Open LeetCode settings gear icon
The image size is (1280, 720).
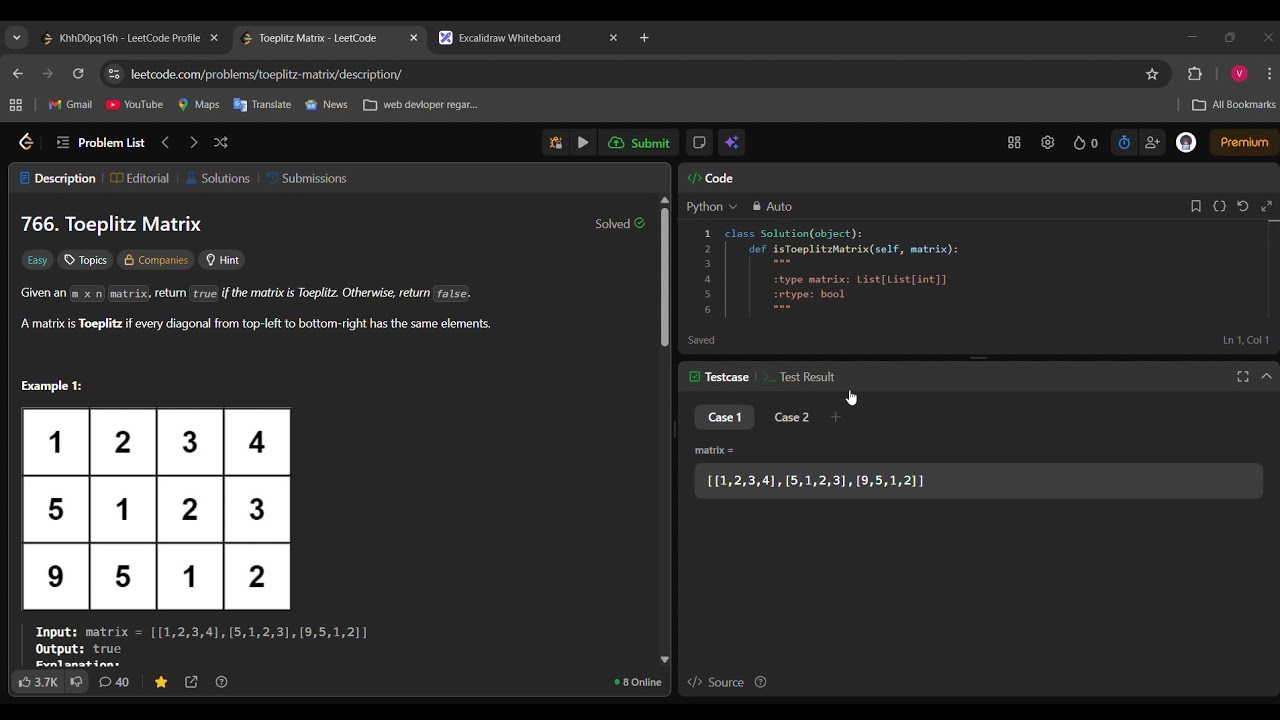(x=1047, y=142)
